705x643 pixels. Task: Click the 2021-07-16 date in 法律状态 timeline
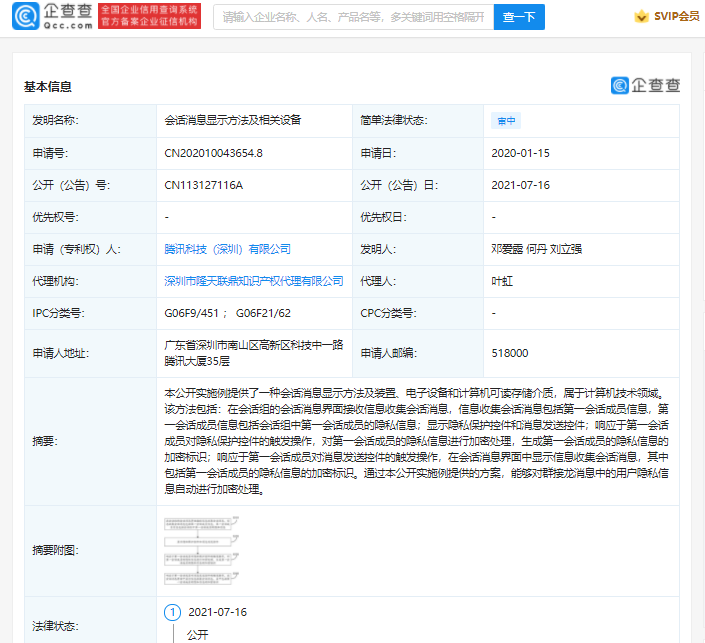tap(217, 612)
